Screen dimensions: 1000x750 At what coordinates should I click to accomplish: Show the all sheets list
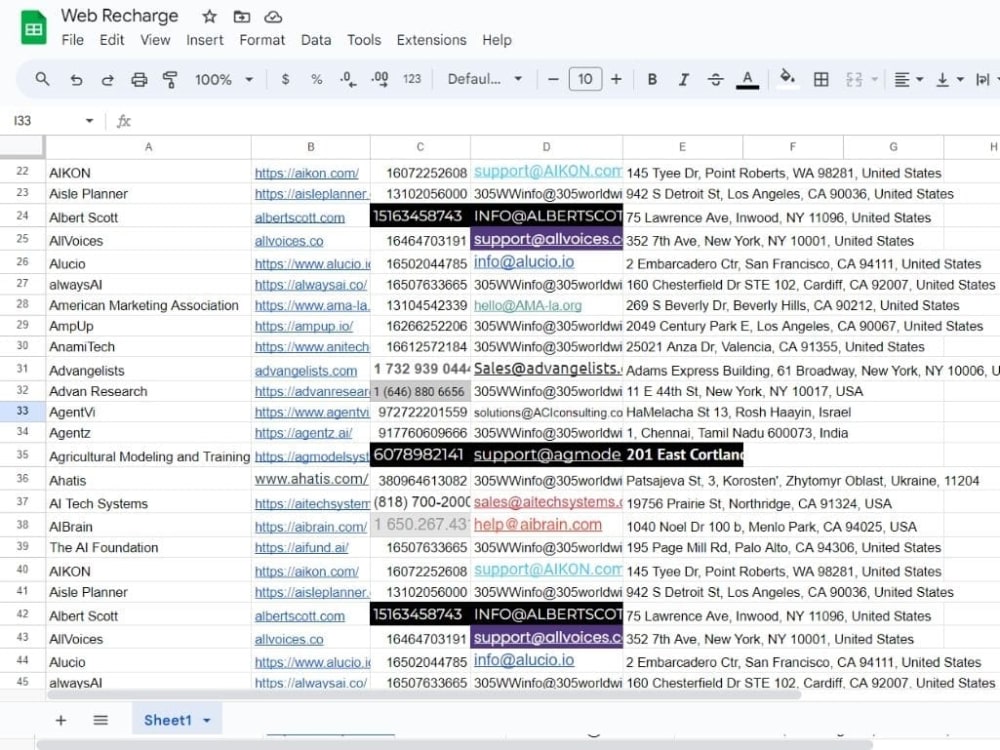(x=100, y=720)
